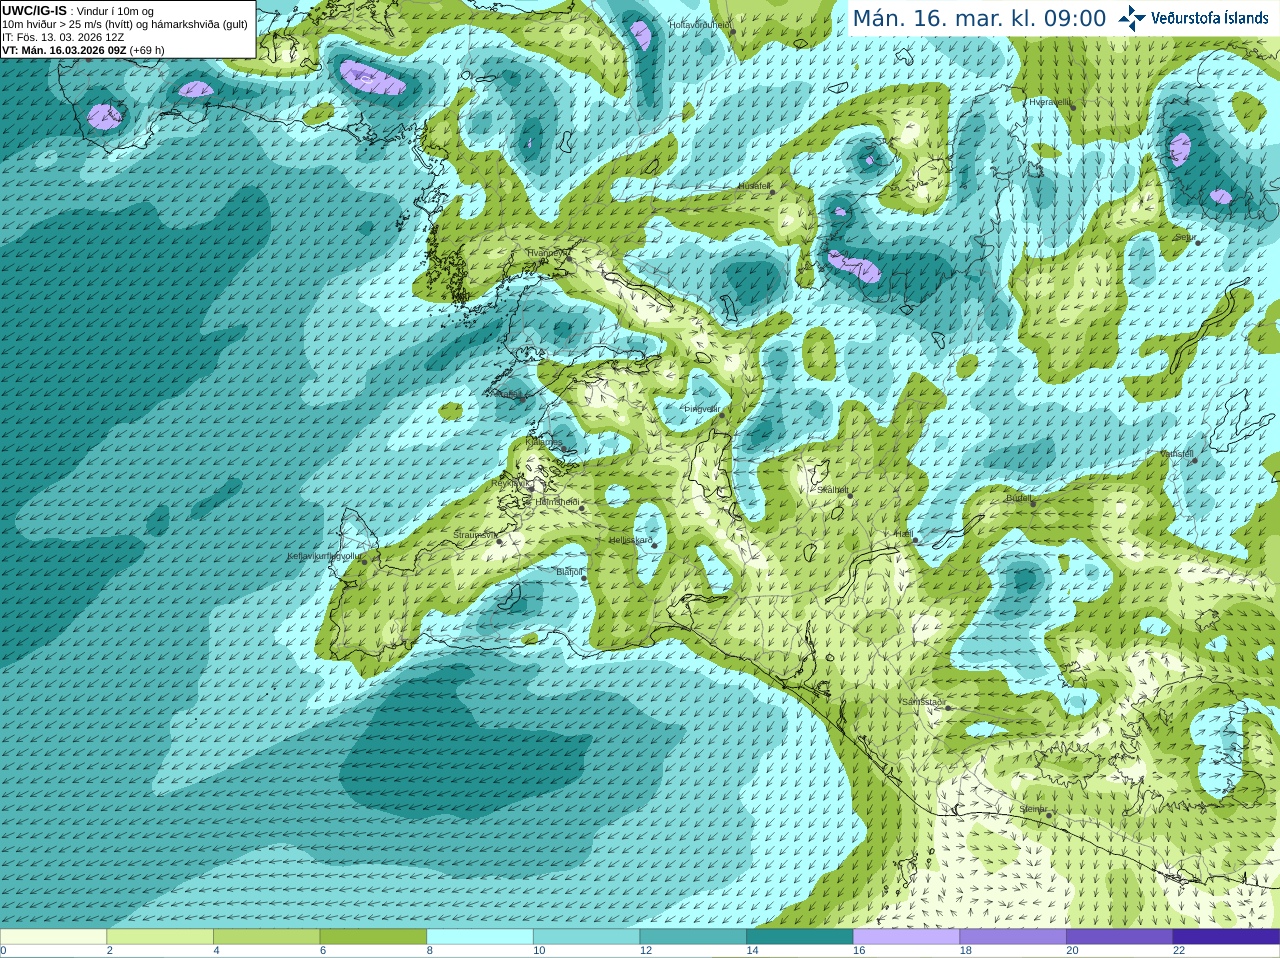Select the 18–20 m/s legend color
The image size is (1280, 958).
tap(1013, 937)
